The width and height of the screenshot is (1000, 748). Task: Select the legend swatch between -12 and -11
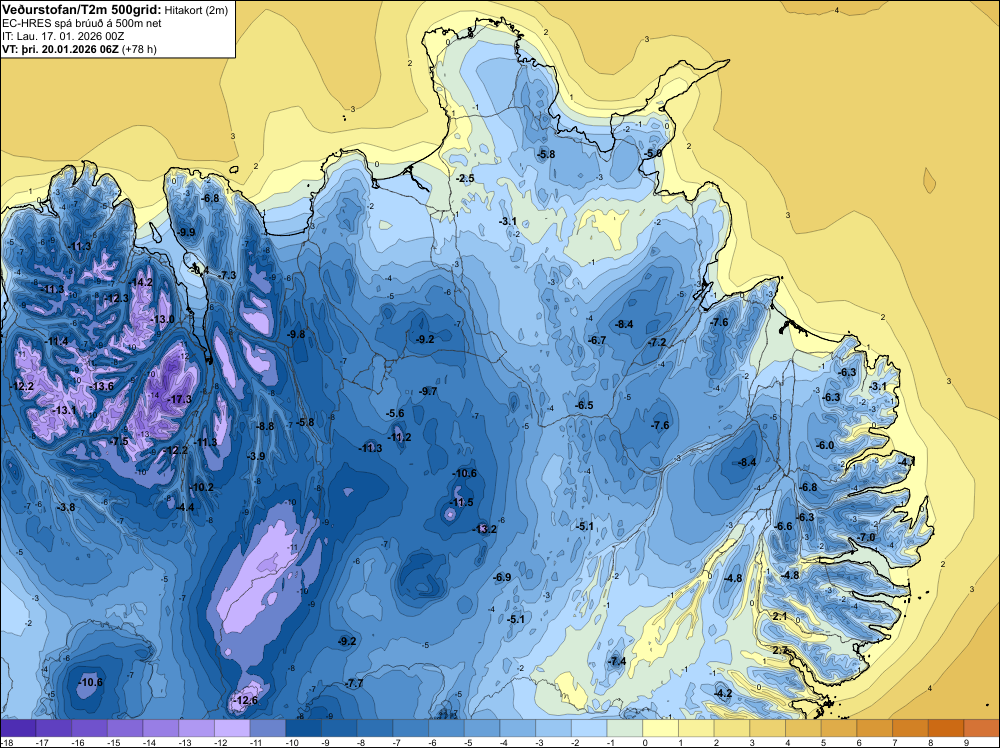[232, 728]
